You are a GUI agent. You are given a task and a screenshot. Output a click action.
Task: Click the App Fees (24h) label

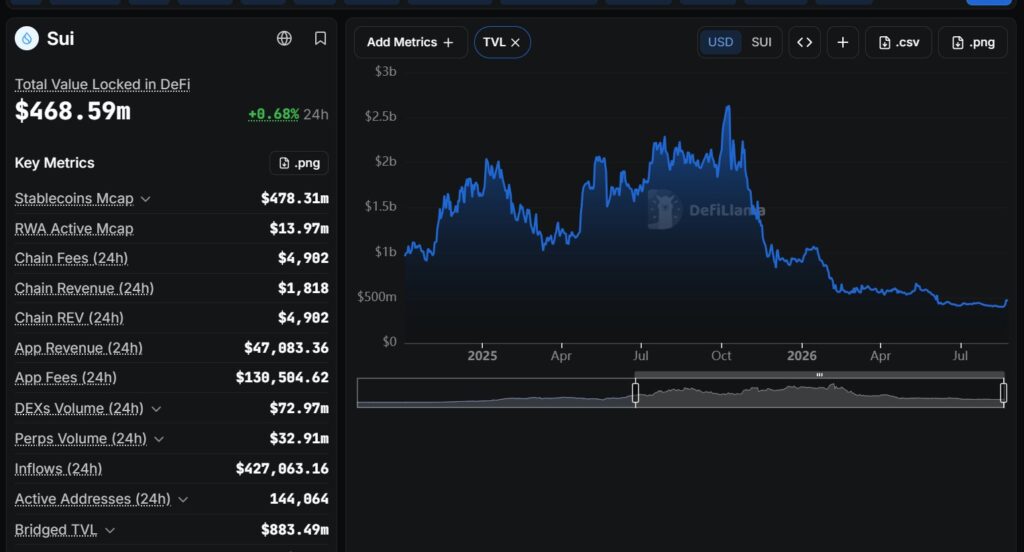(x=65, y=378)
